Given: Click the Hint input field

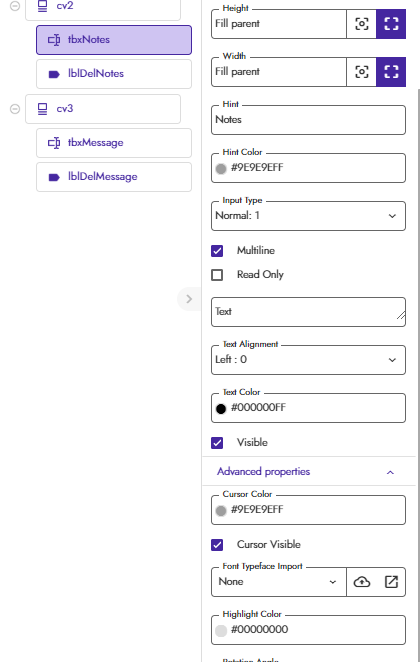Looking at the screenshot, I should tap(308, 120).
